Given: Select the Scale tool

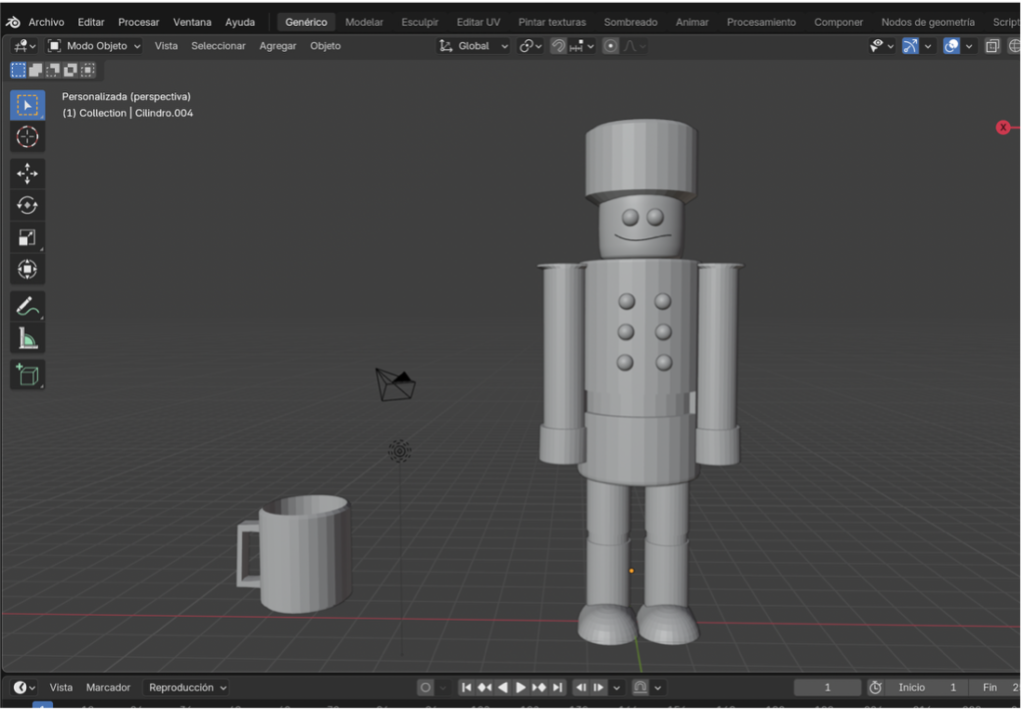Looking at the screenshot, I should tap(27, 236).
